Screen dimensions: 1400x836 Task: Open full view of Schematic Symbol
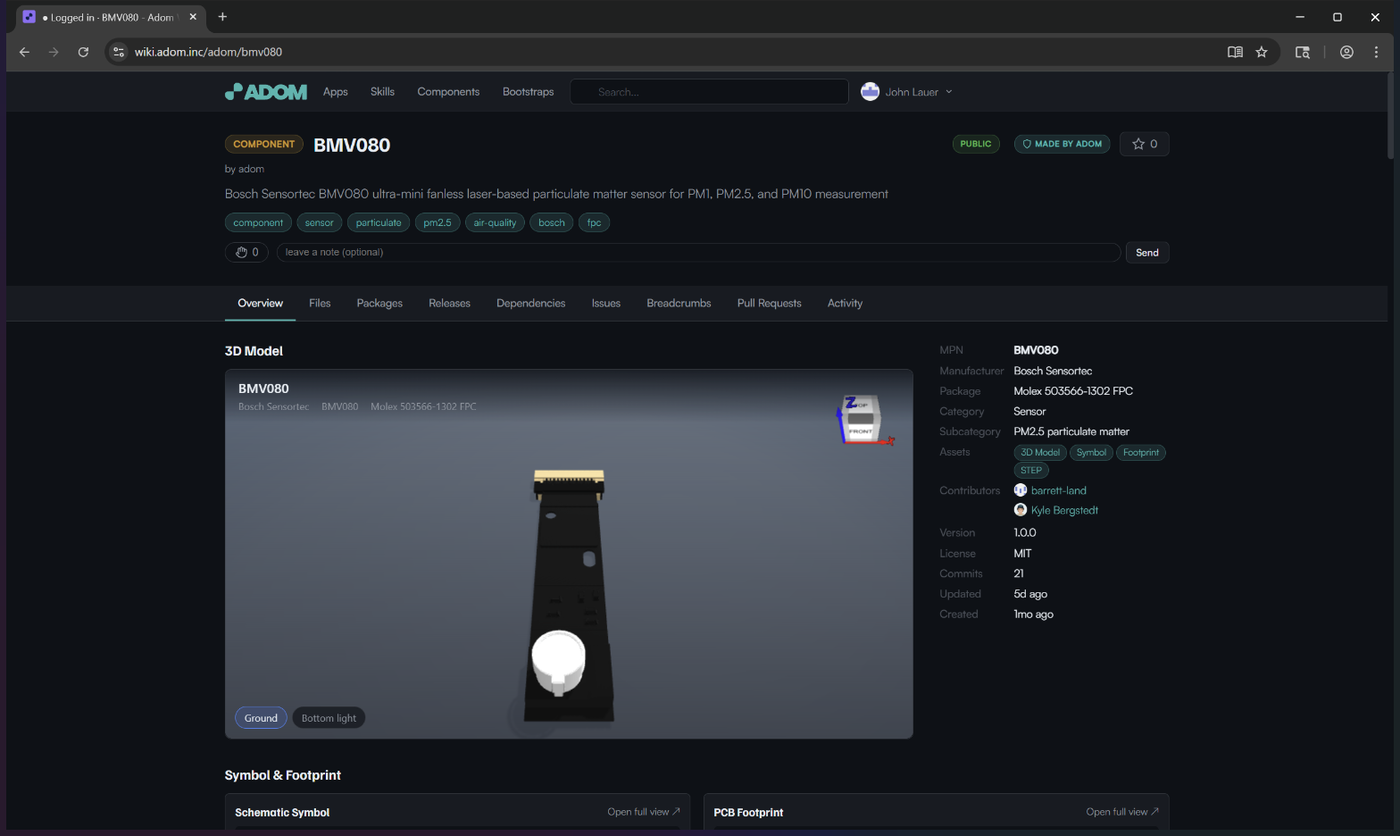pyautogui.click(x=643, y=812)
